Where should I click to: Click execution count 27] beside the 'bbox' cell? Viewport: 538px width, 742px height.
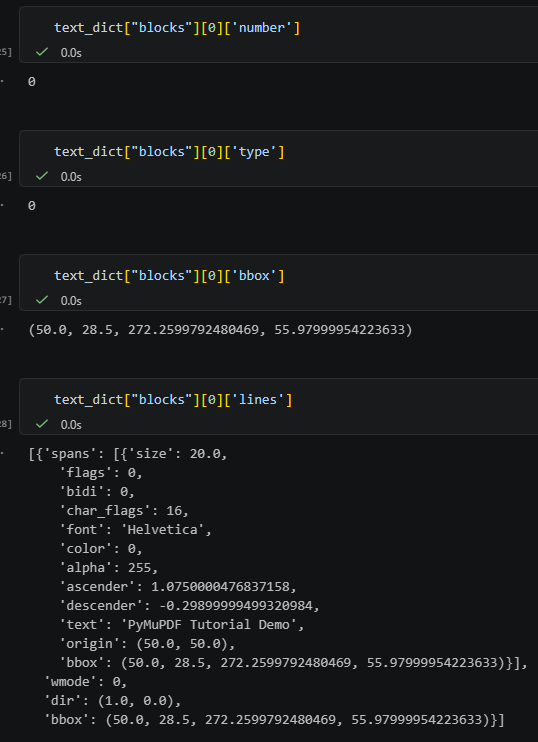(6, 300)
